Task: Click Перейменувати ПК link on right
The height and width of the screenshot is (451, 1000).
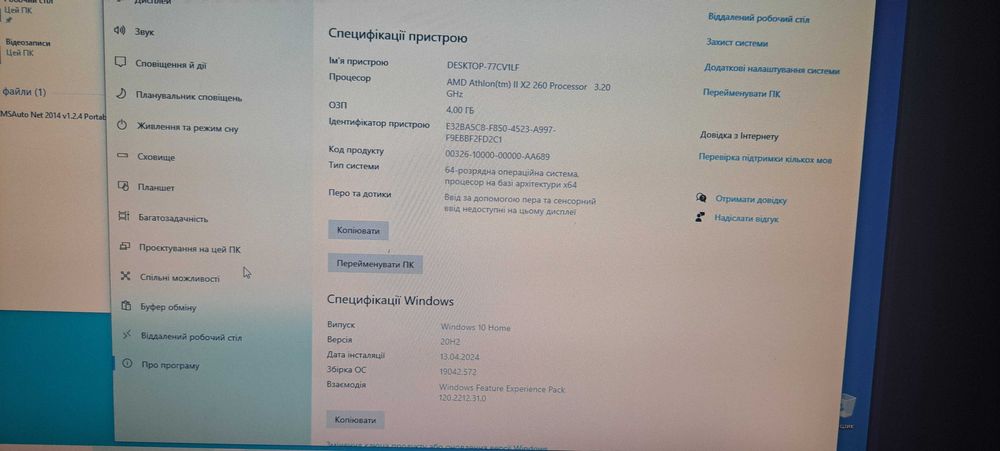Action: tap(741, 93)
